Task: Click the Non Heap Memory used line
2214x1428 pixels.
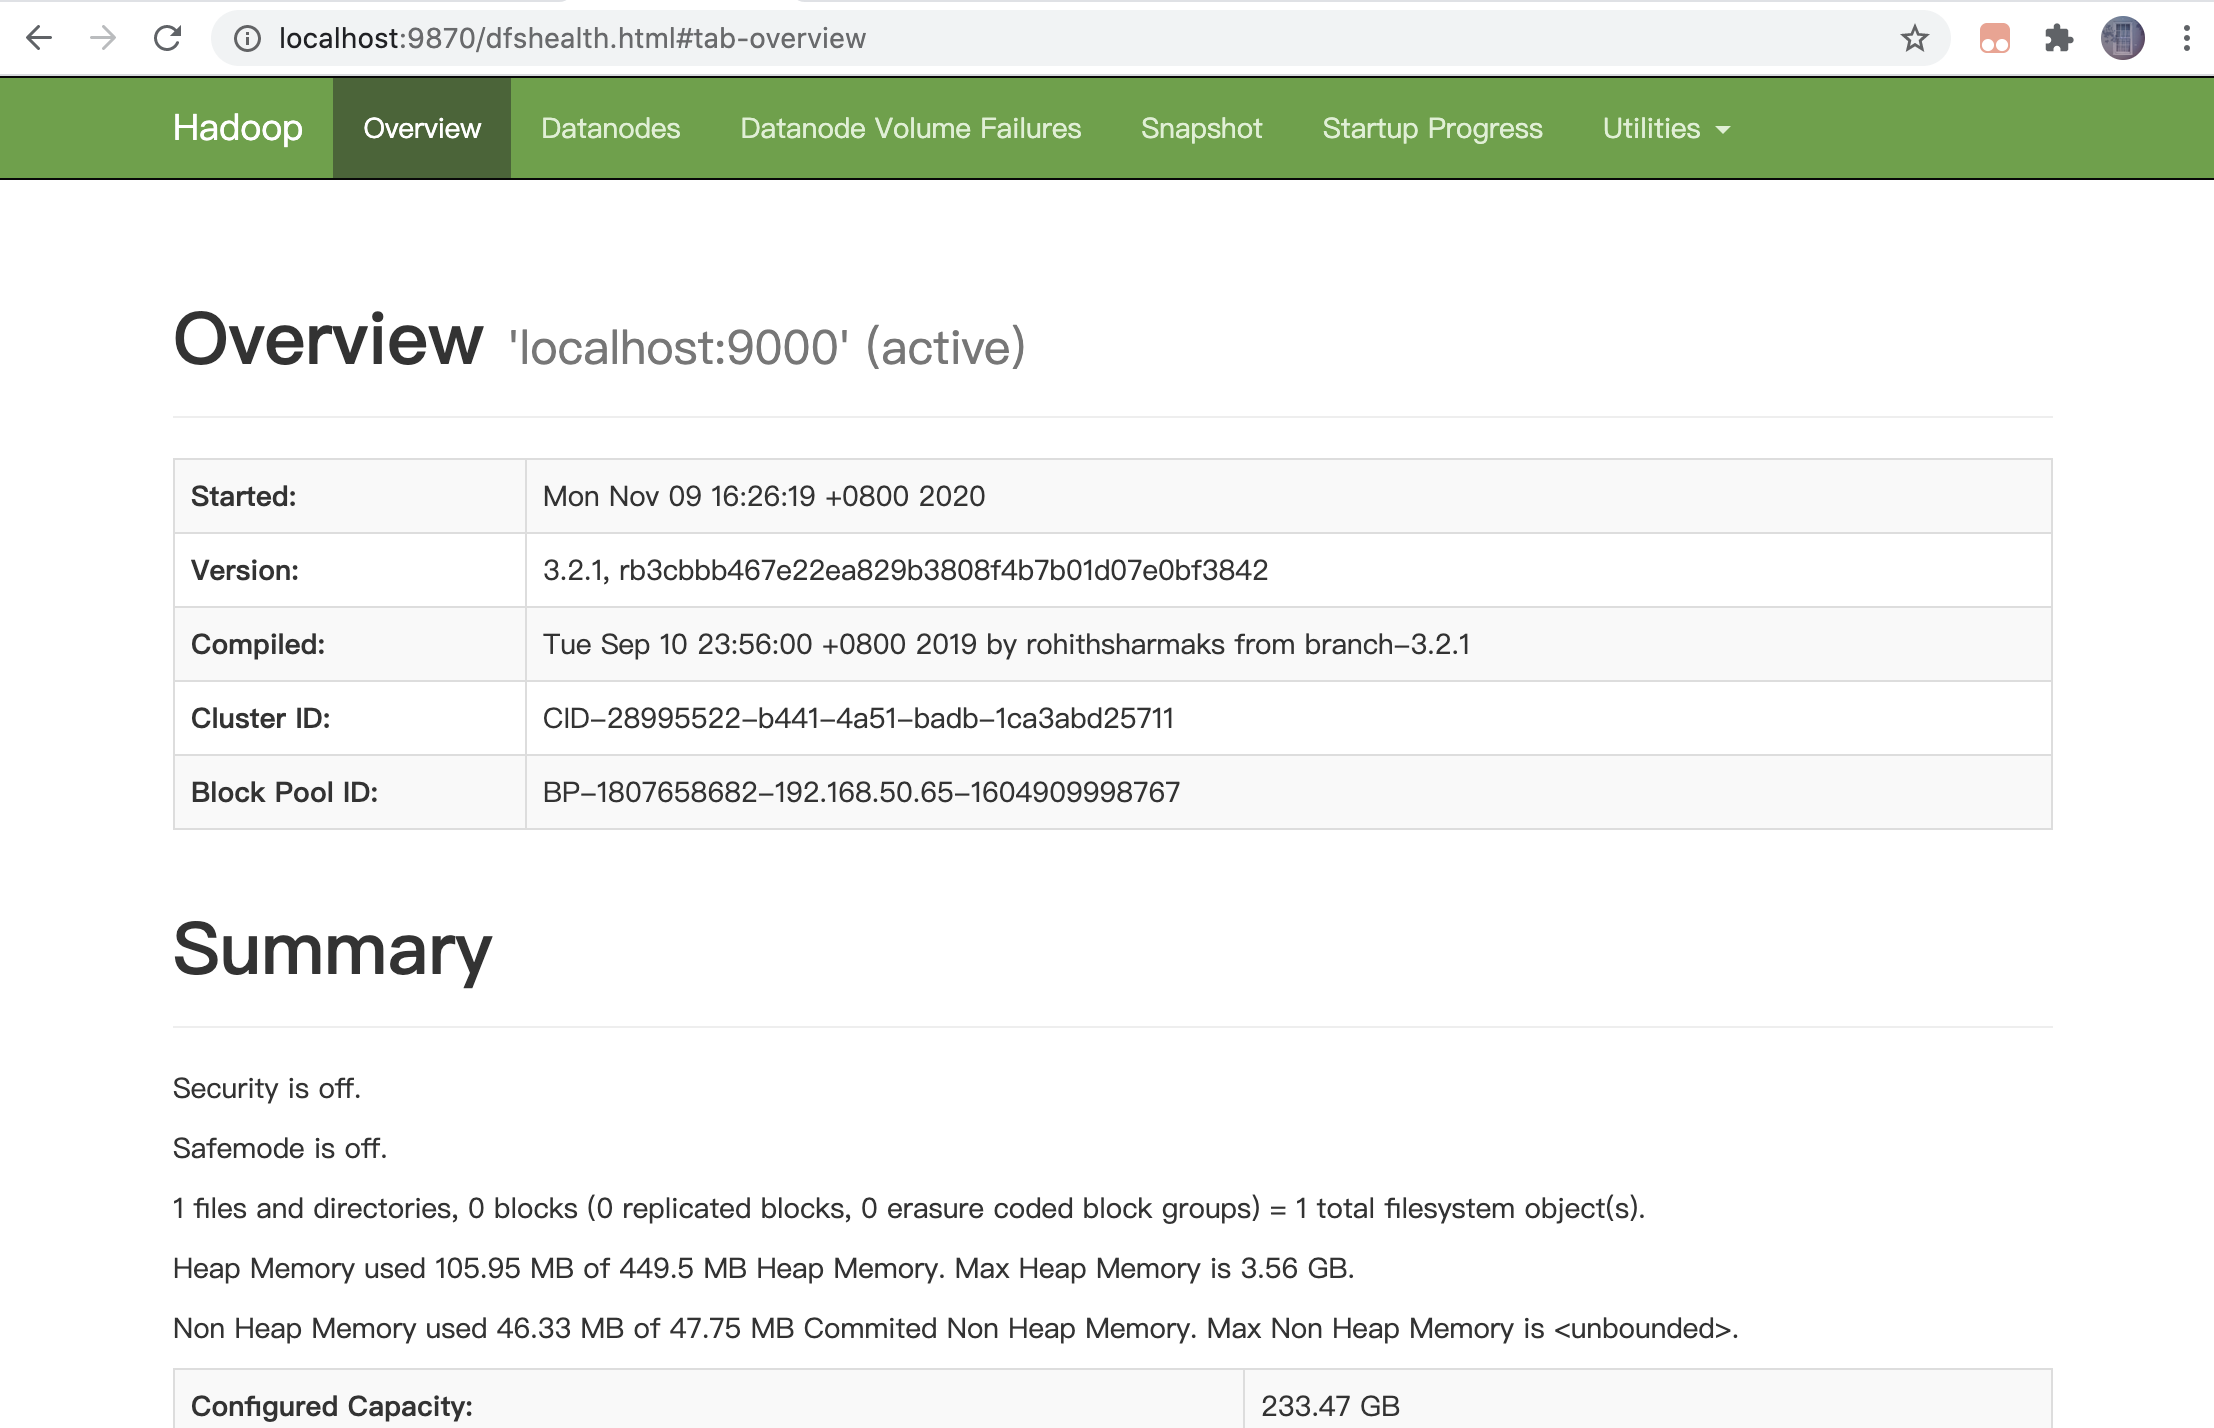Action: coord(955,1328)
